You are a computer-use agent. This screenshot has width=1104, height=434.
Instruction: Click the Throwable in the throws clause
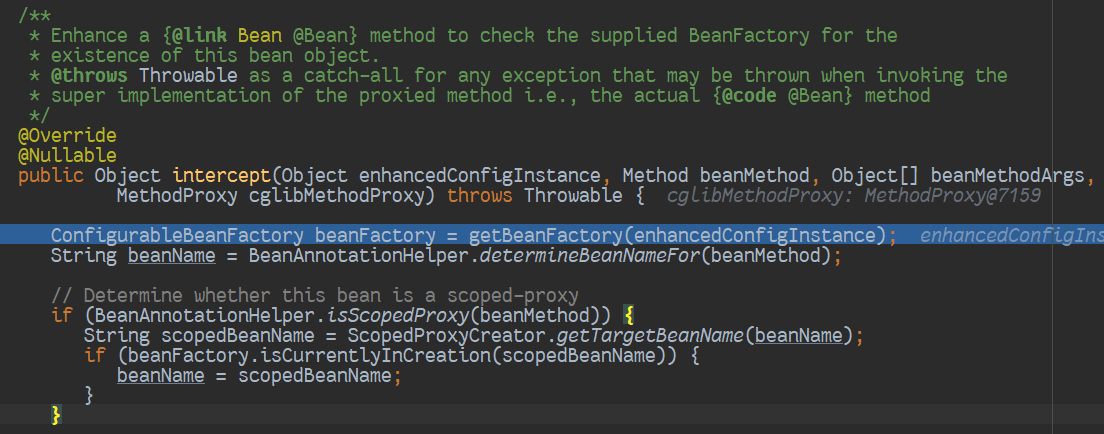coord(572,196)
